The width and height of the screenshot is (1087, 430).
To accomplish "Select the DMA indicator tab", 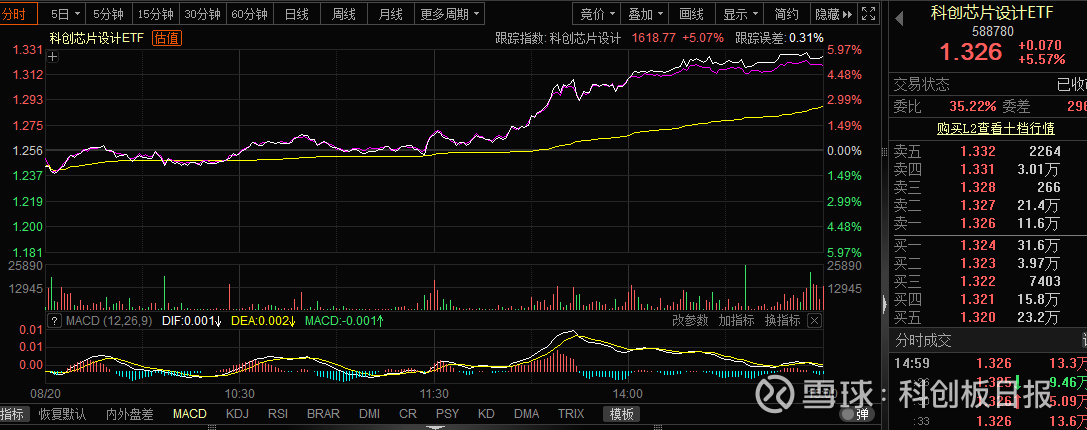I will click(x=527, y=414).
